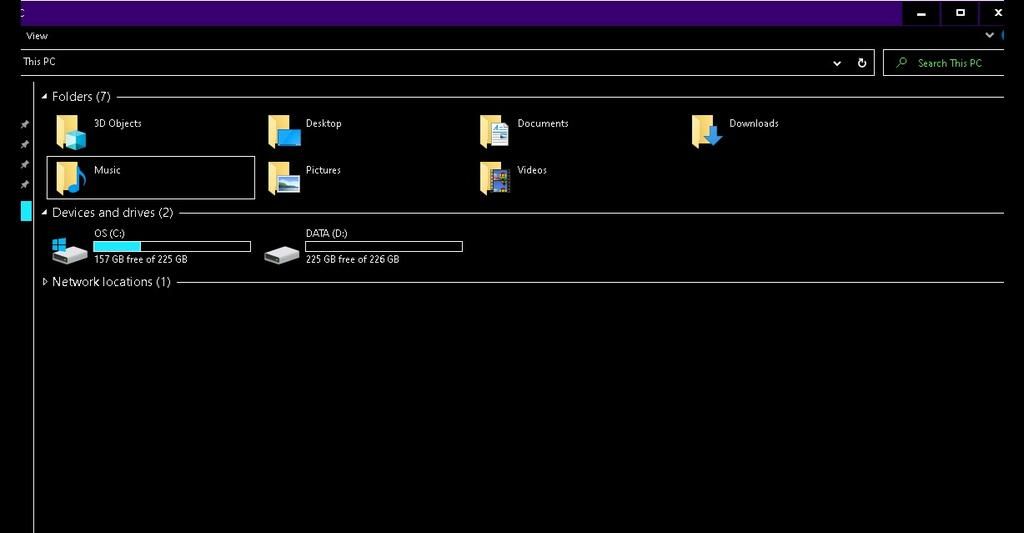This screenshot has height=533, width=1024.
Task: Refresh the This PC view
Action: (x=861, y=63)
